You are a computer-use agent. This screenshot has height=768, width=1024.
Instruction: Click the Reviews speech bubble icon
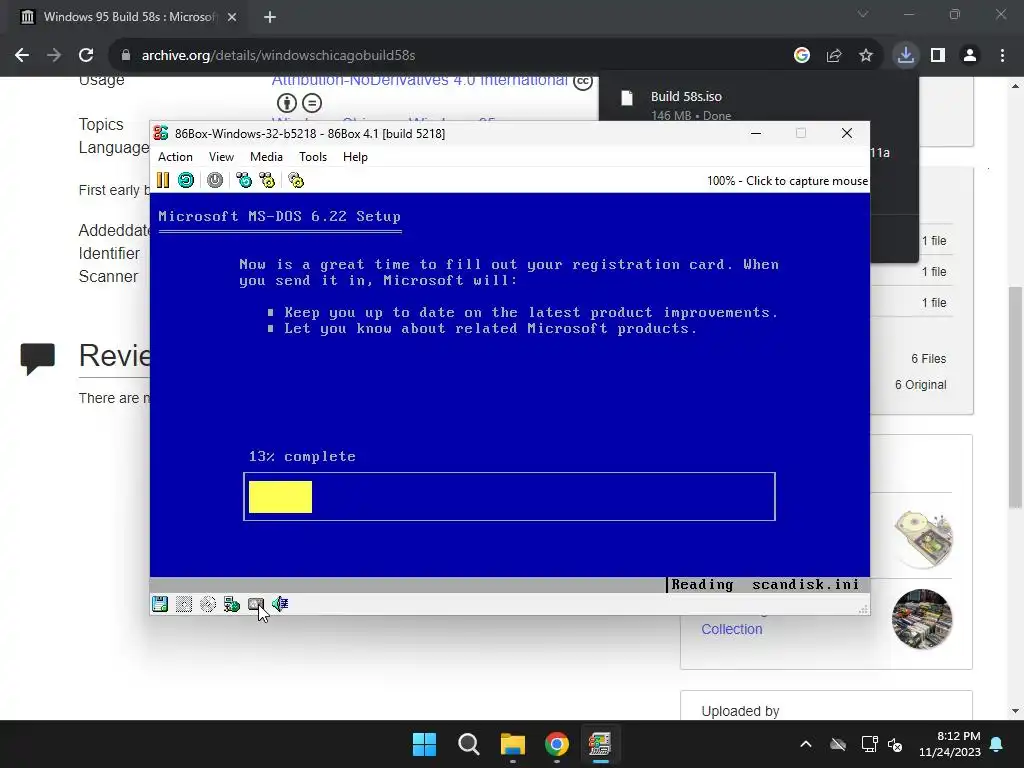click(37, 359)
